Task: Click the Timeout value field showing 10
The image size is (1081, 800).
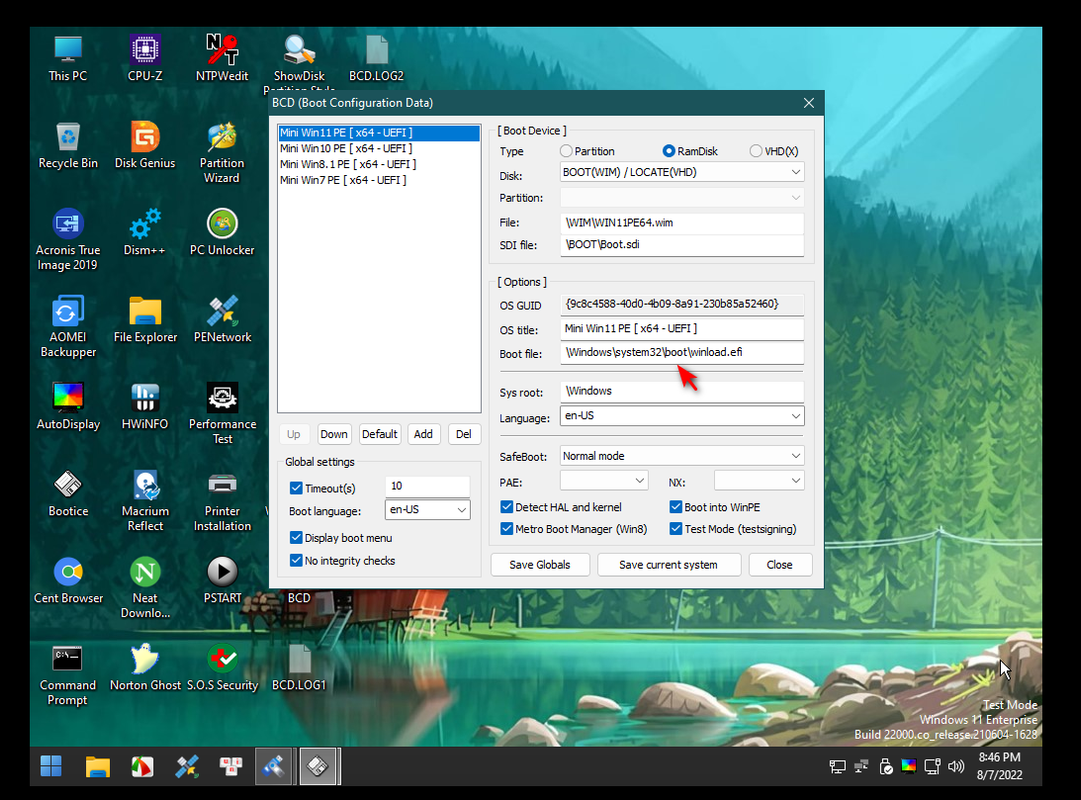Action: (x=427, y=486)
